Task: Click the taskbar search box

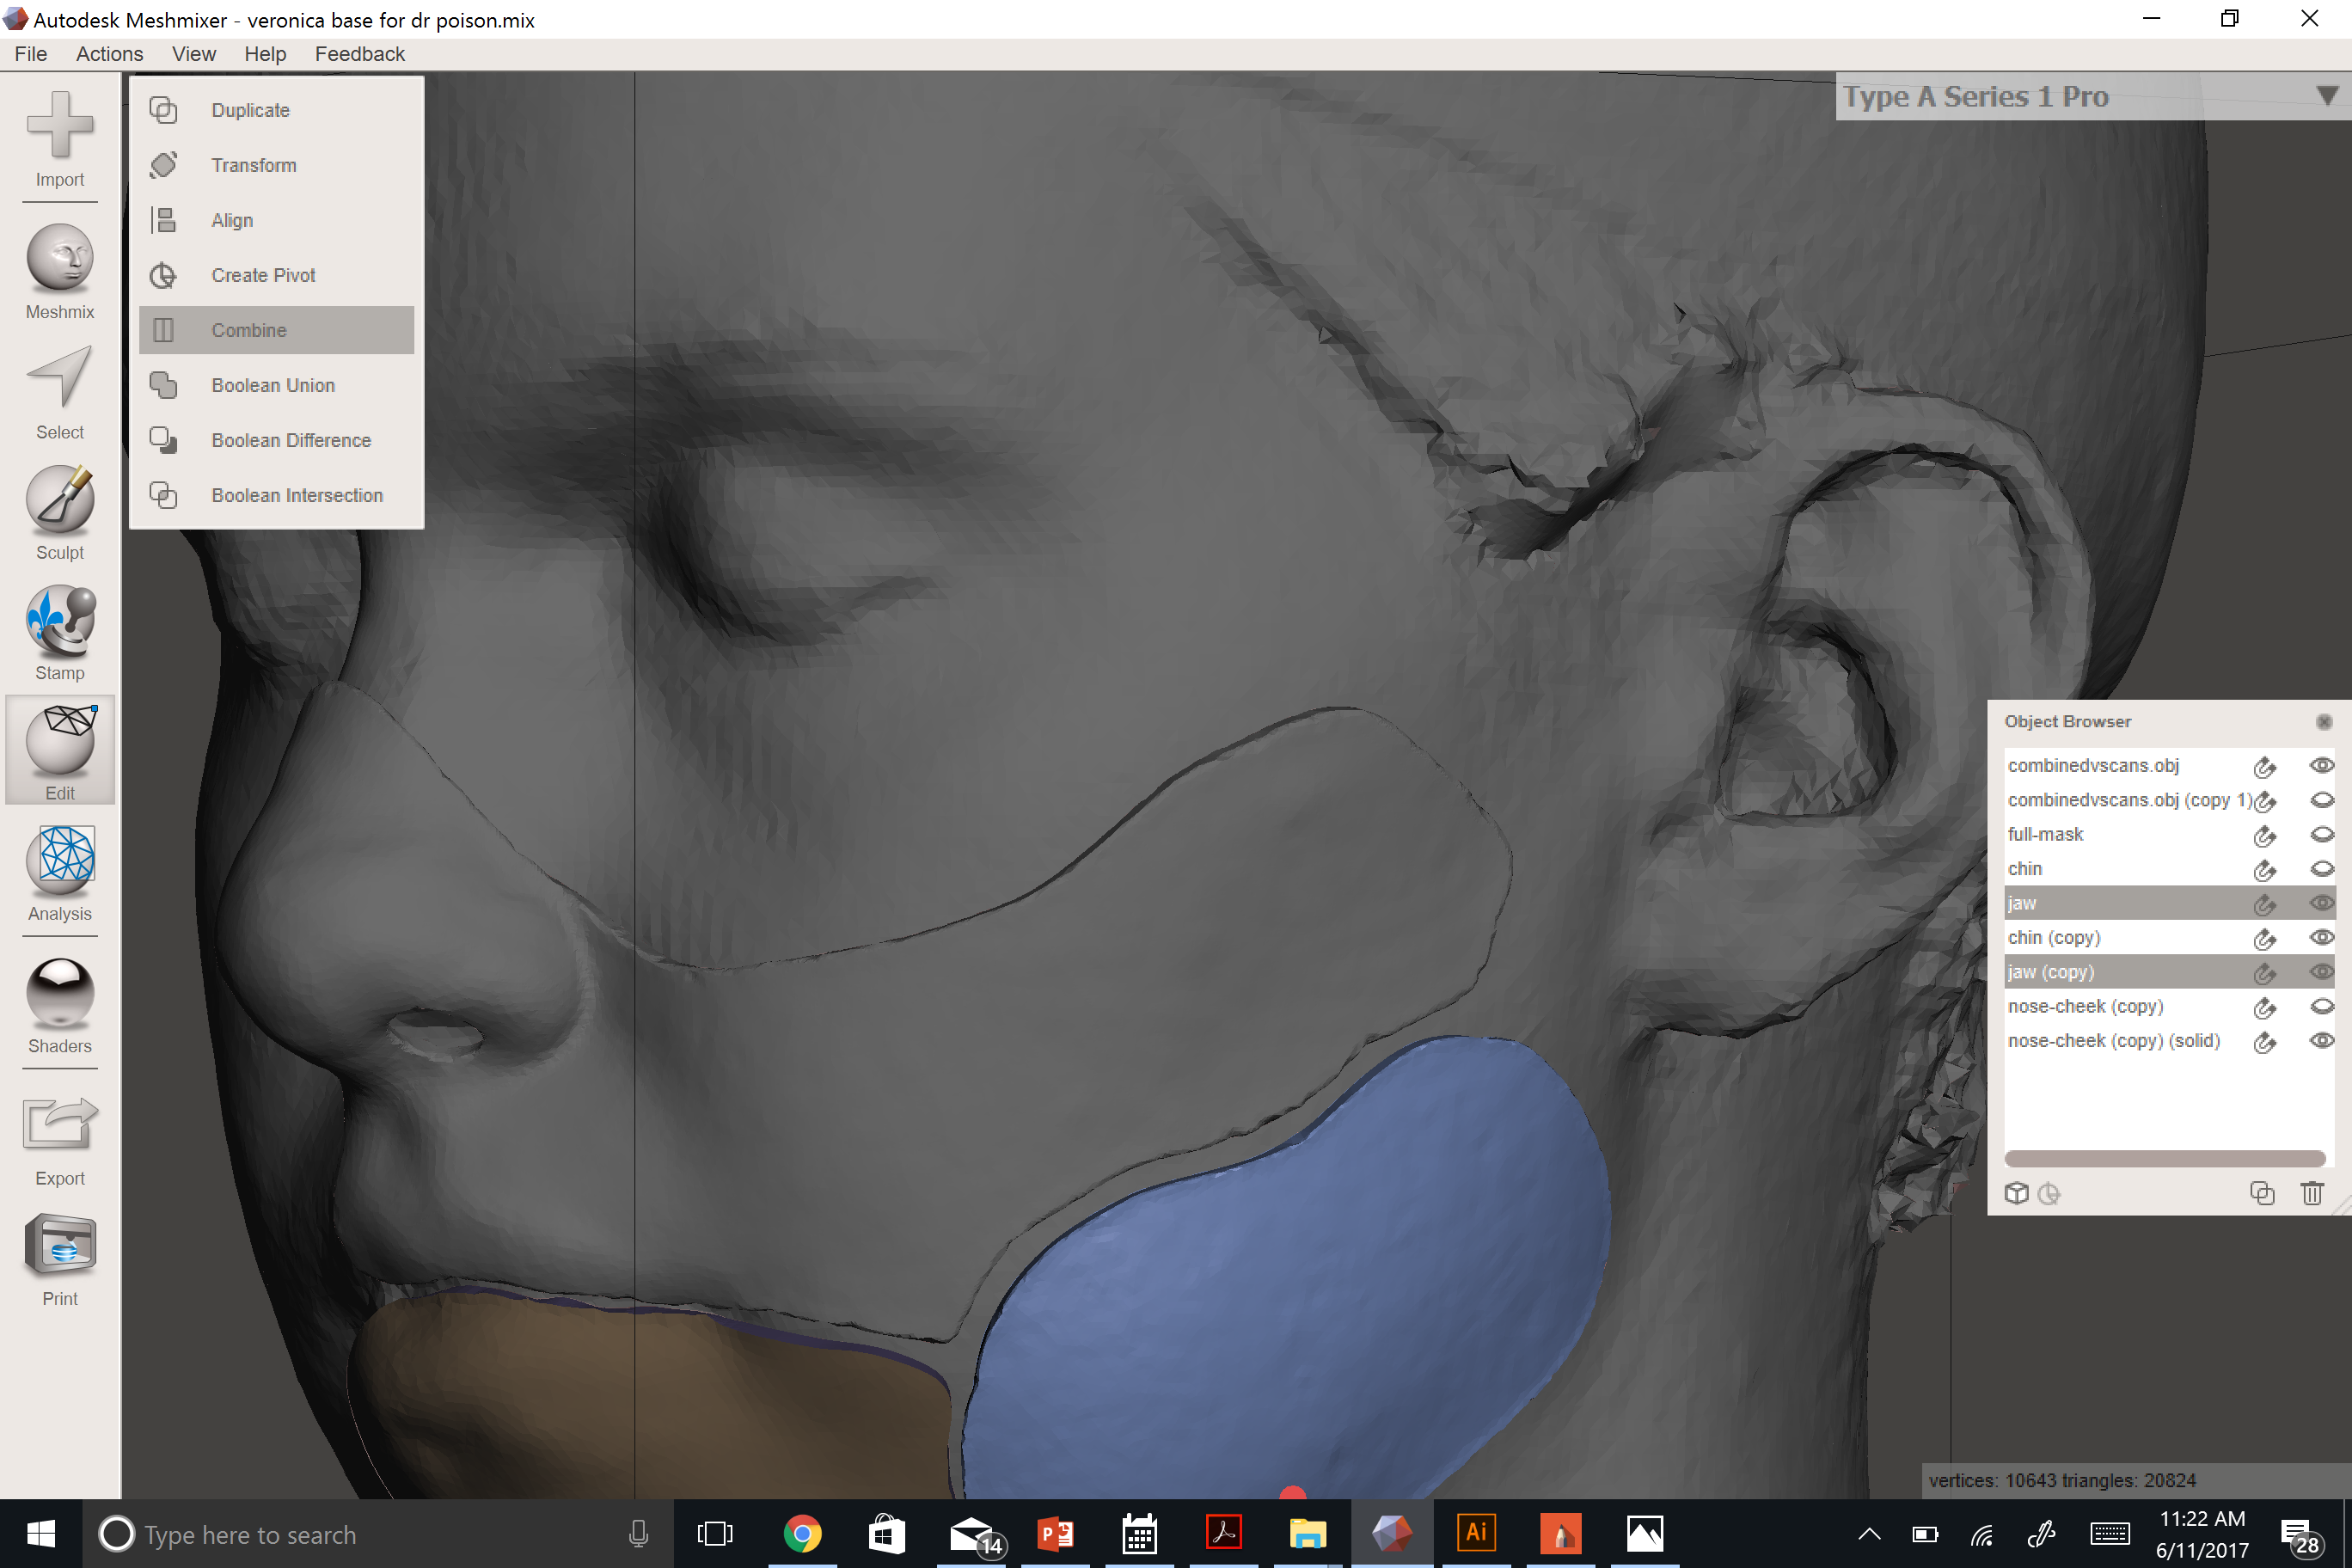Action: click(x=377, y=1534)
